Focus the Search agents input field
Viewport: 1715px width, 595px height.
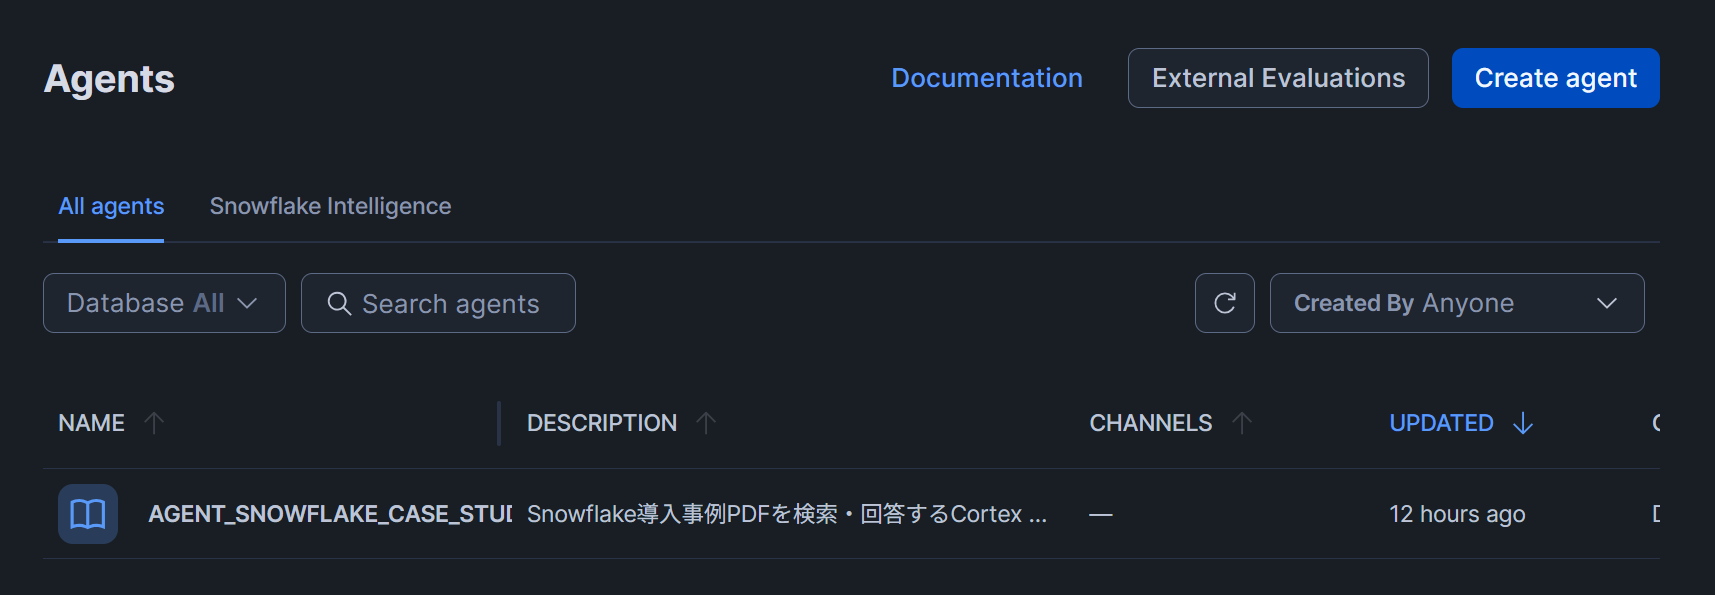(x=451, y=304)
